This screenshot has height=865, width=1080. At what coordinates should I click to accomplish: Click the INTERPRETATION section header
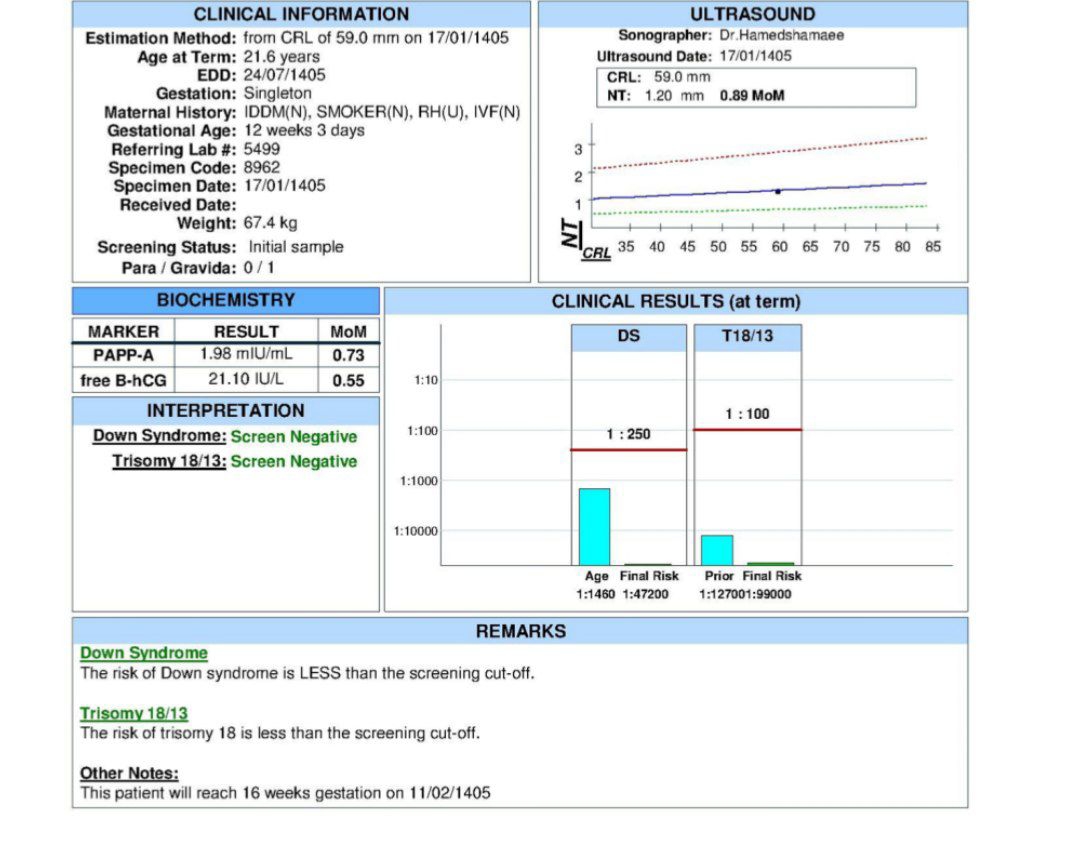click(226, 410)
